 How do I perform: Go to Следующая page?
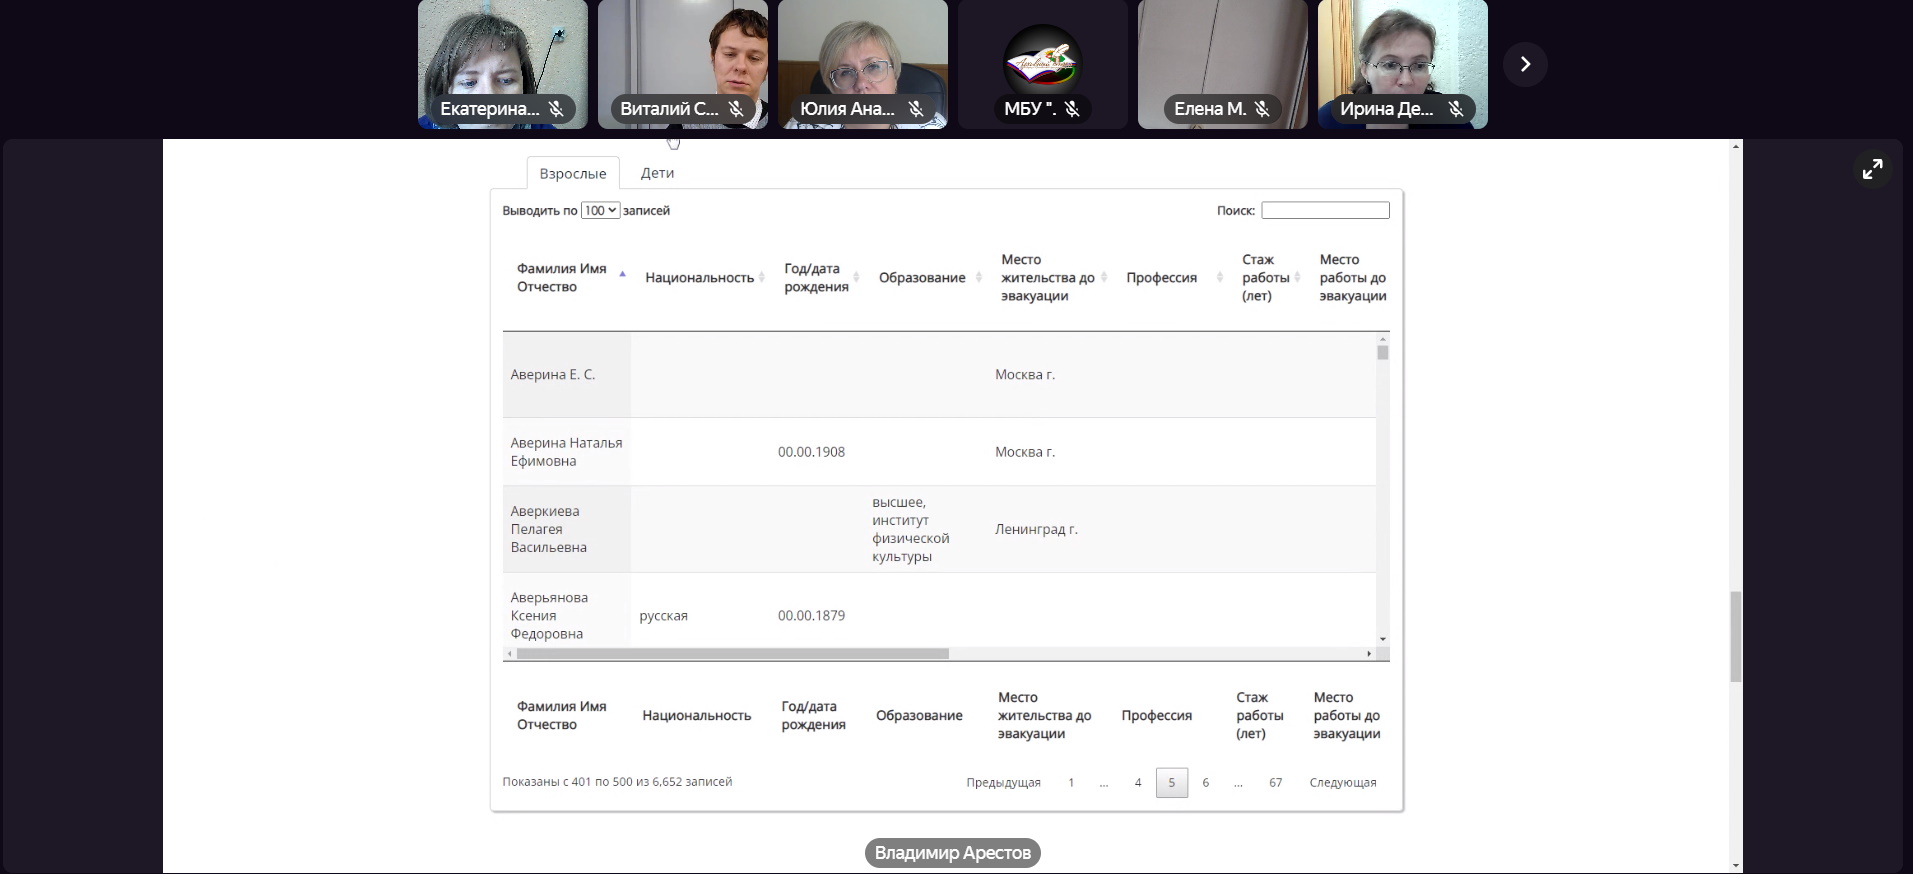1342,783
